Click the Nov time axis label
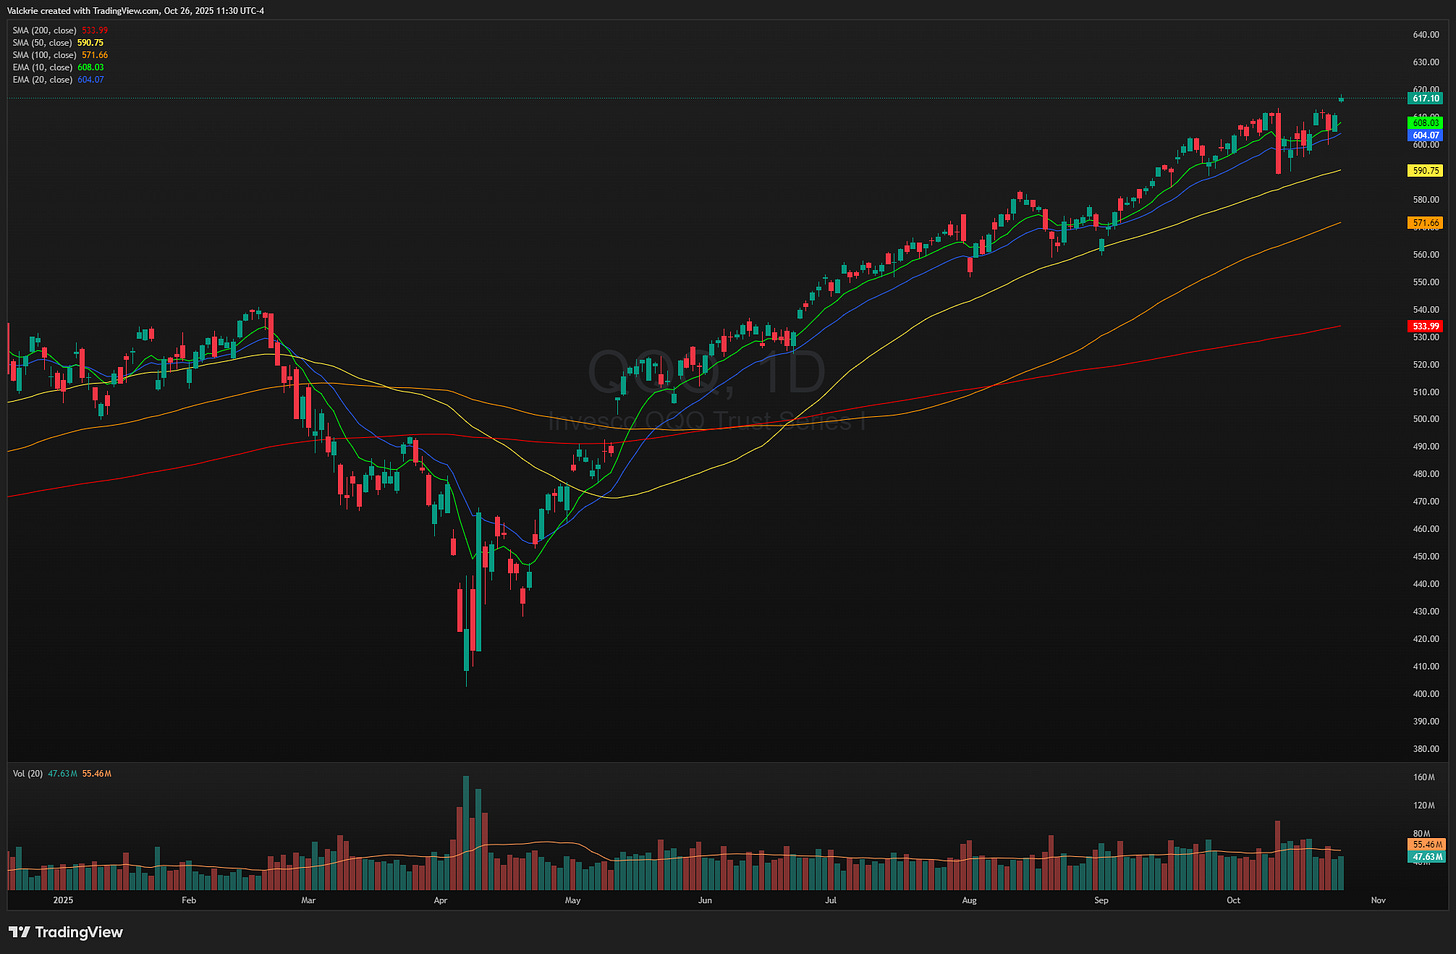1456x954 pixels. pos(1378,900)
